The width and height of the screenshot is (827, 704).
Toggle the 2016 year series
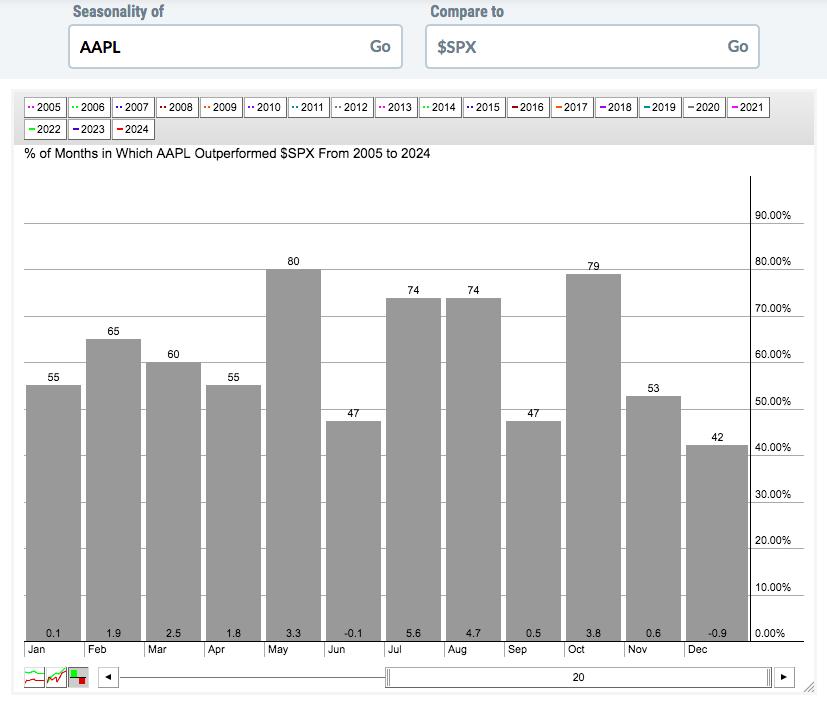[528, 107]
